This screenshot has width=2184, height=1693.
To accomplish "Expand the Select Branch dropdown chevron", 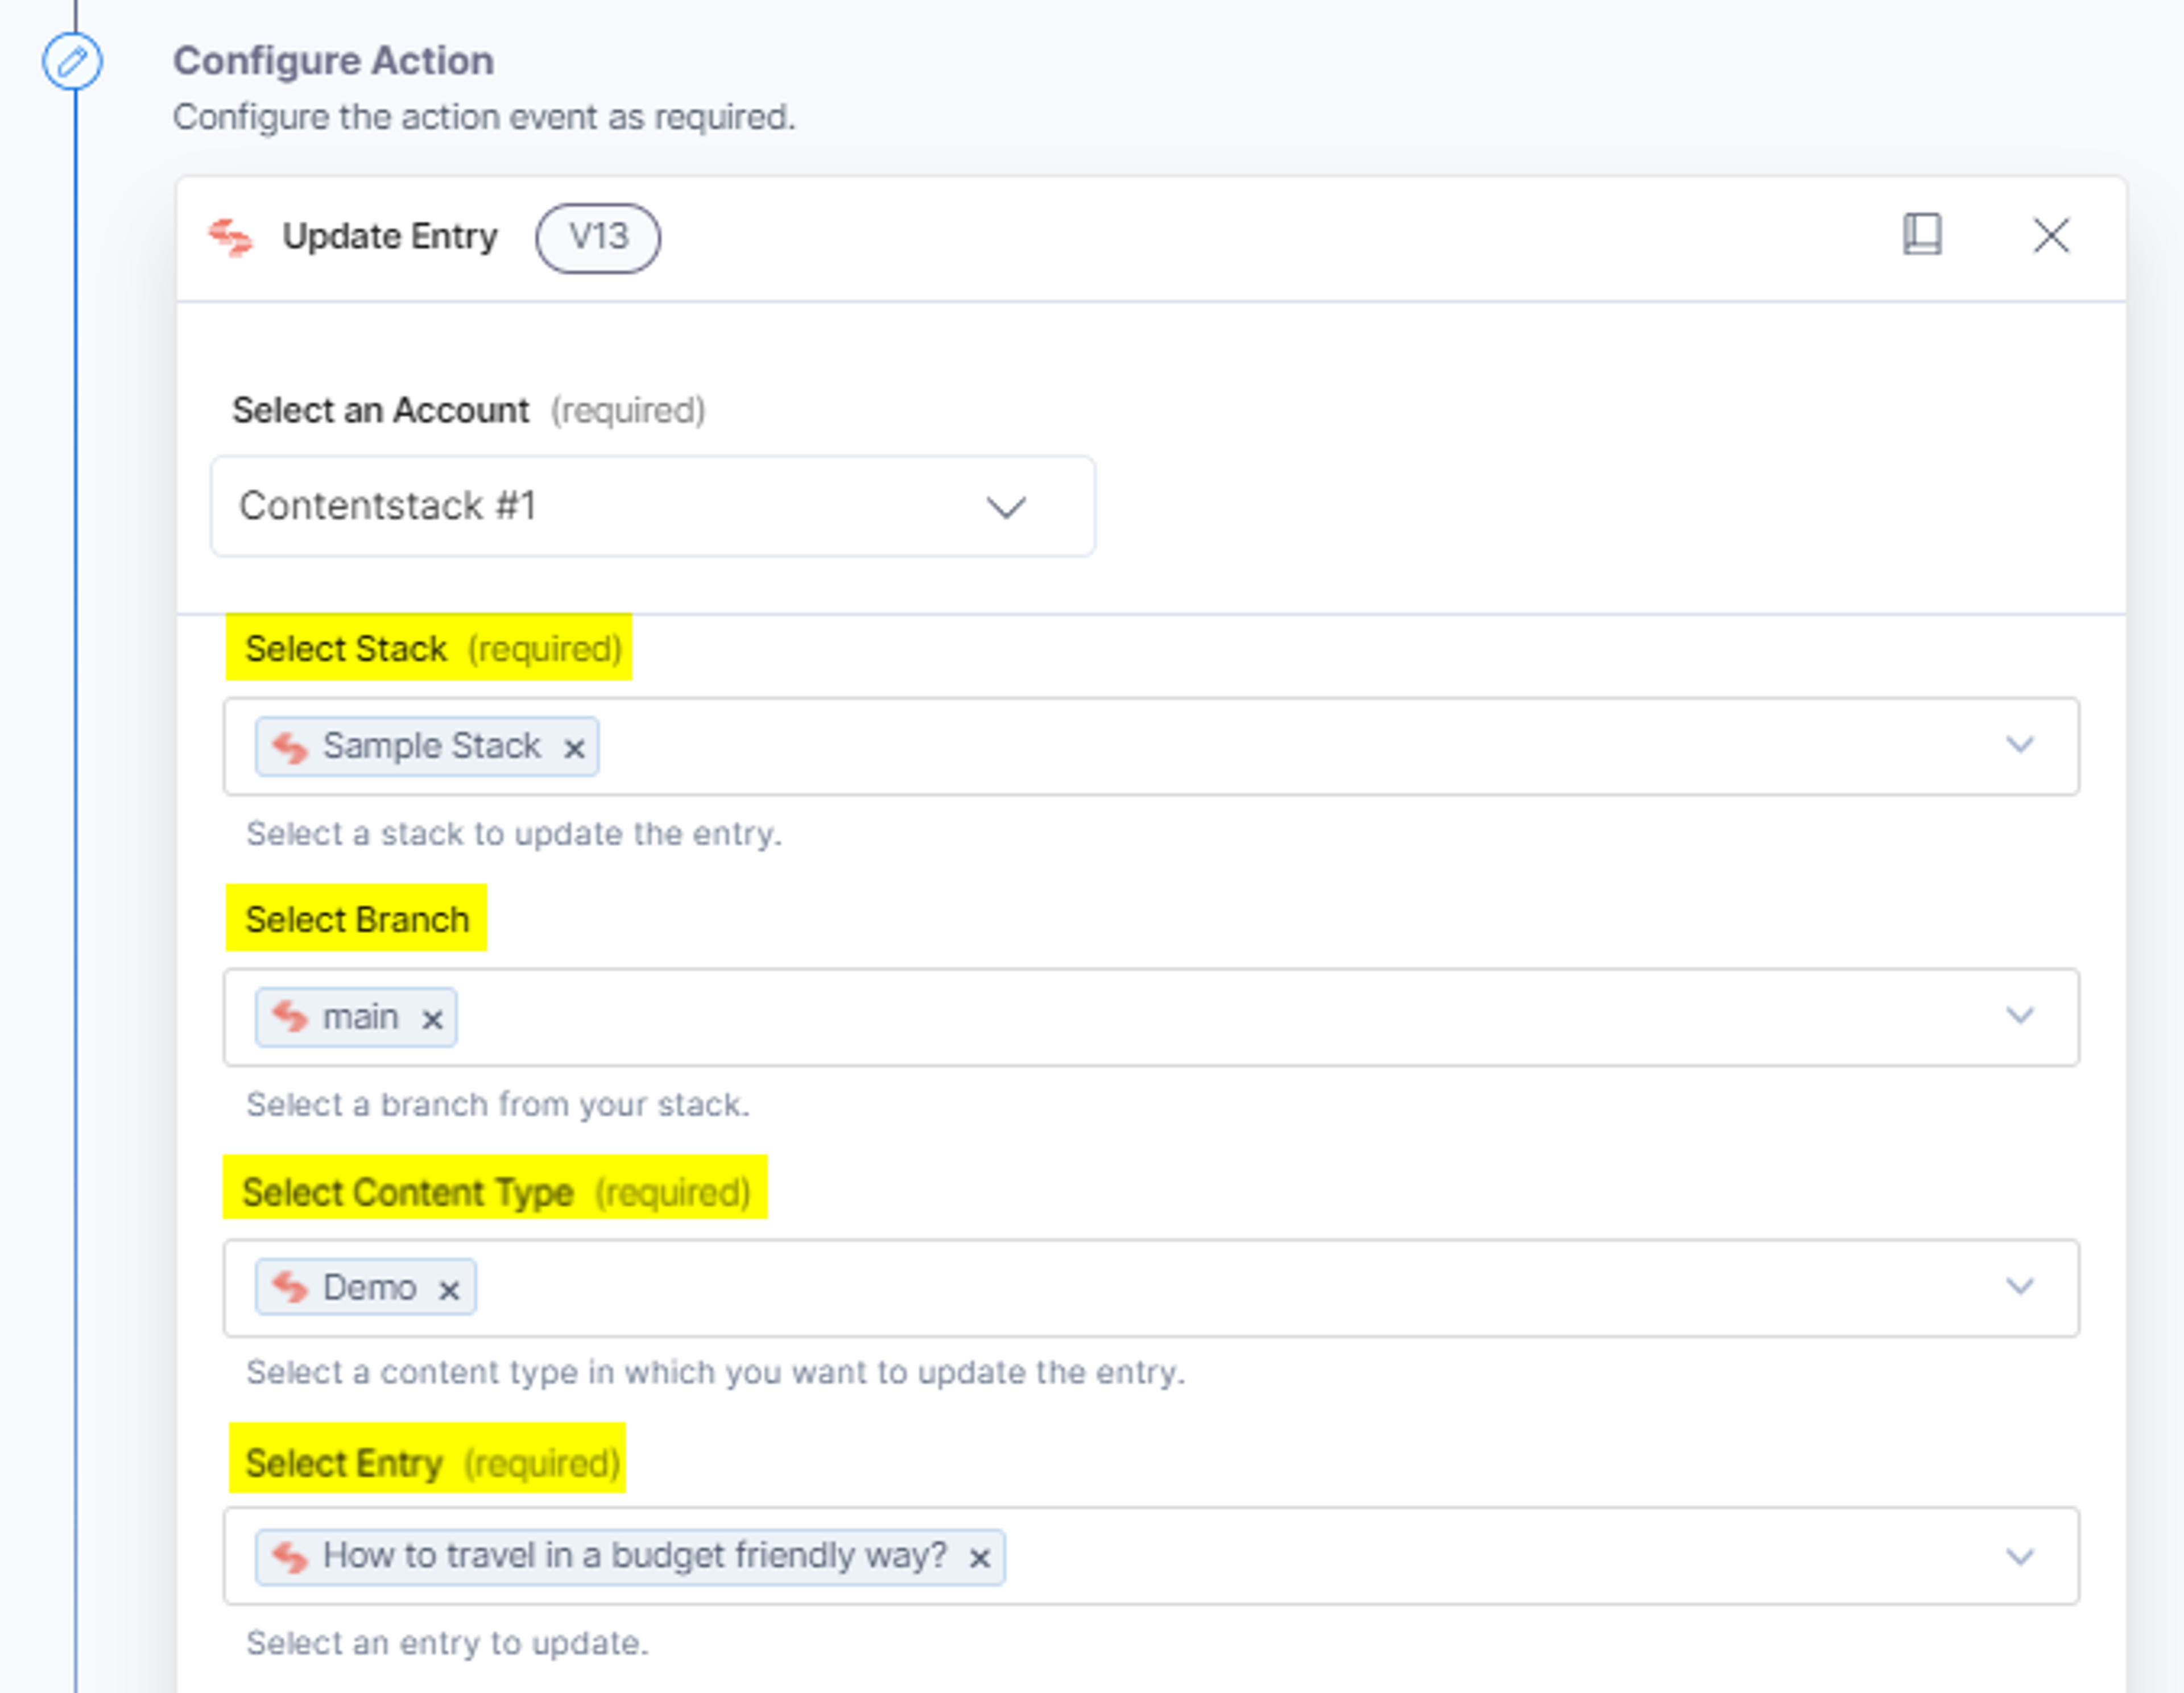I will 2020,1016.
